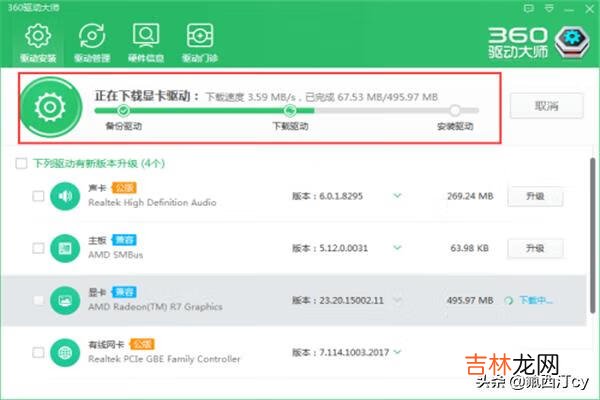This screenshot has width=600, height=400.
Task: Expand version dropdown for 7.114.1003.2017
Action: (x=398, y=352)
